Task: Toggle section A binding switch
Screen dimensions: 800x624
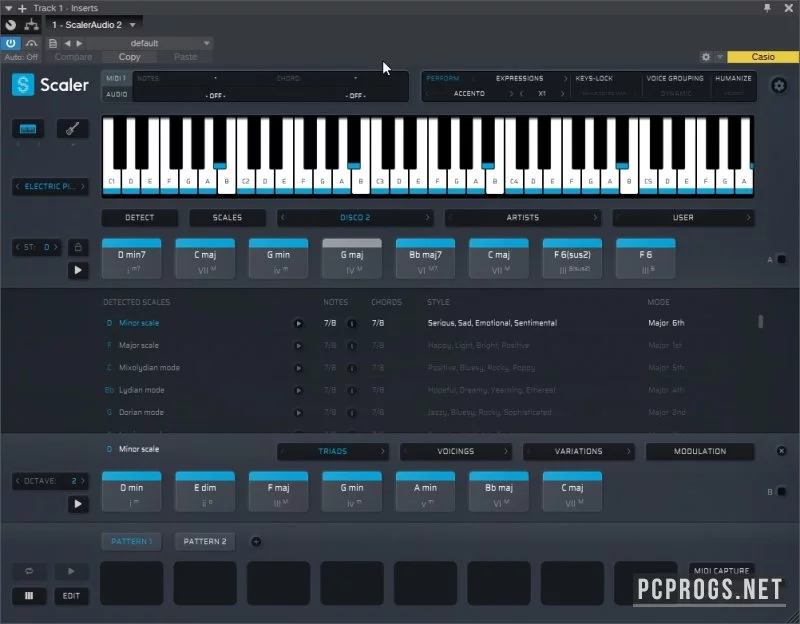Action: [781, 260]
